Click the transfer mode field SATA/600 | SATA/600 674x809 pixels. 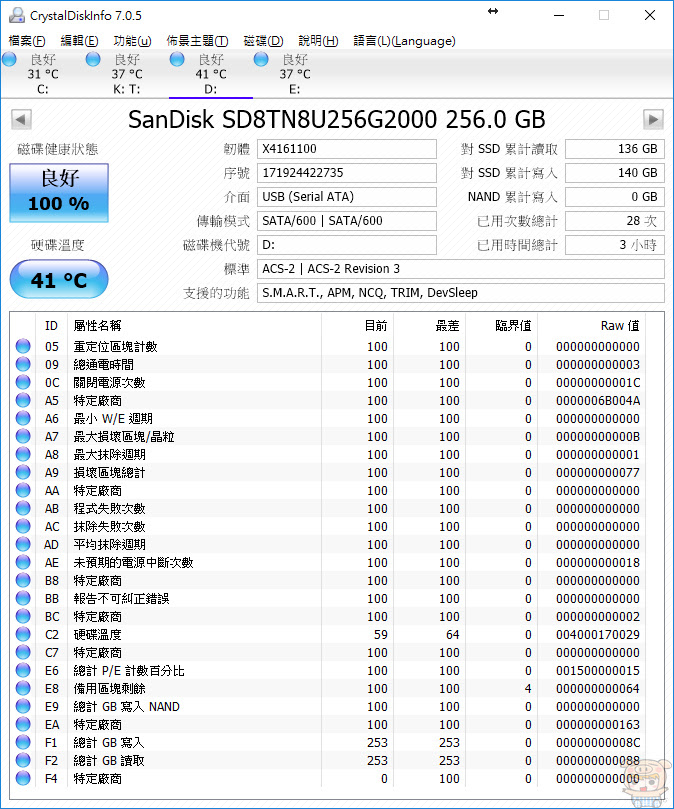(347, 221)
